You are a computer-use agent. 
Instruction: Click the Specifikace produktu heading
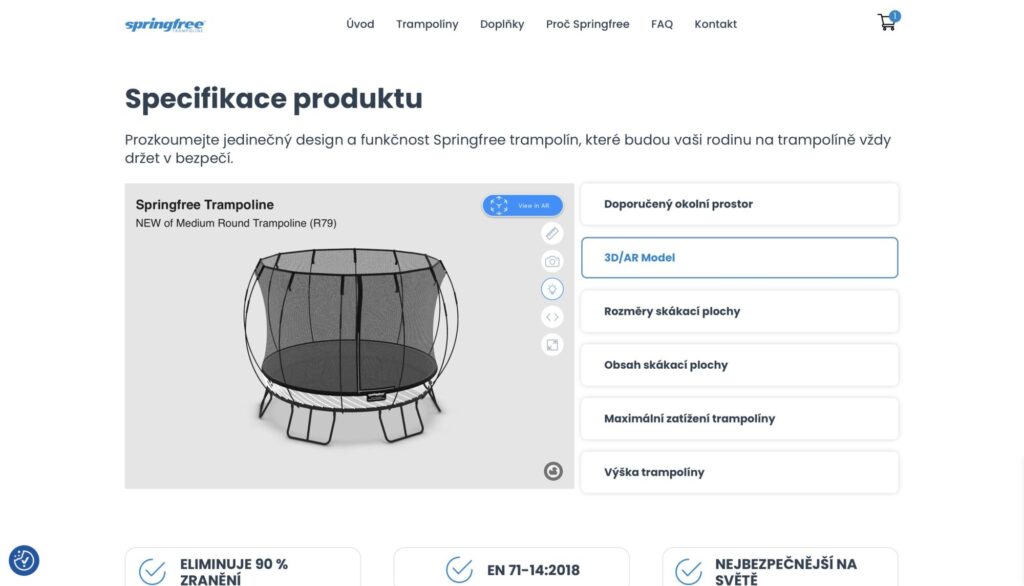pyautogui.click(x=274, y=99)
